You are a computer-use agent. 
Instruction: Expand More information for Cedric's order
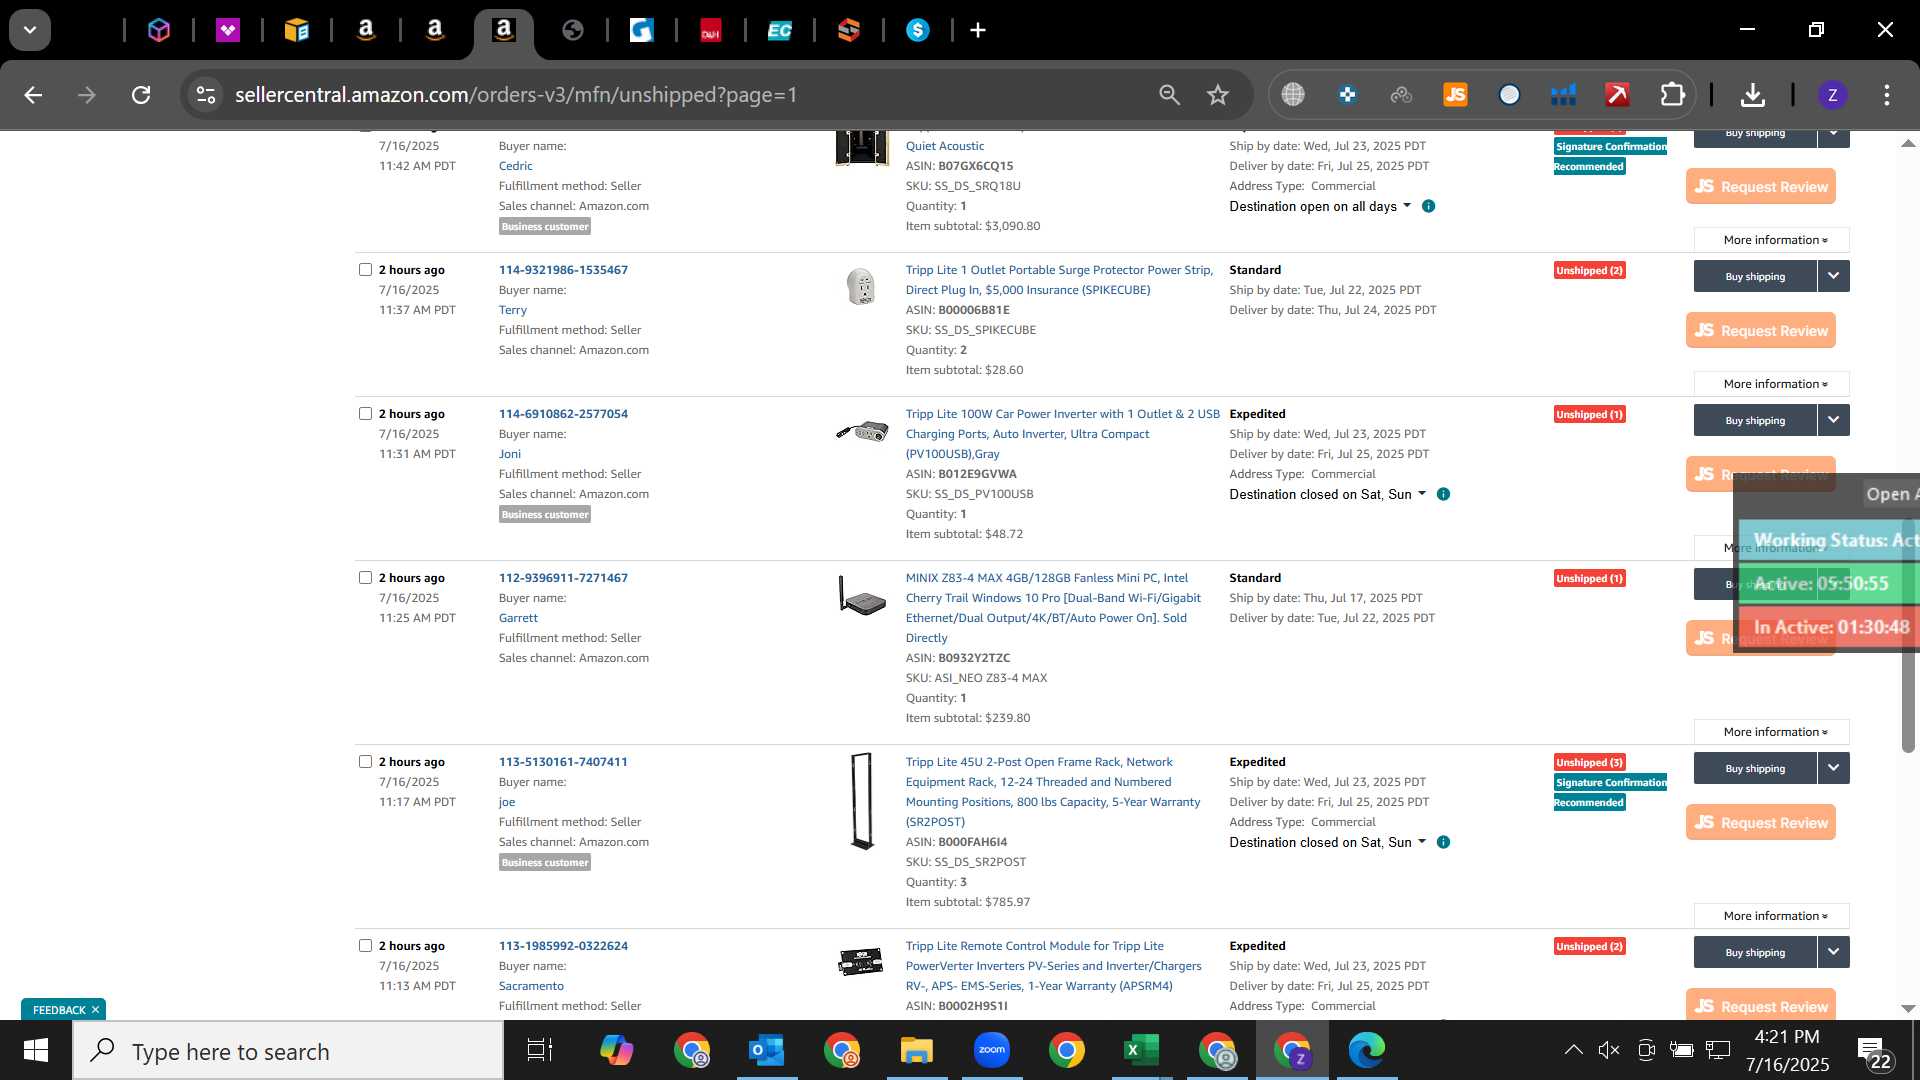click(x=1771, y=240)
